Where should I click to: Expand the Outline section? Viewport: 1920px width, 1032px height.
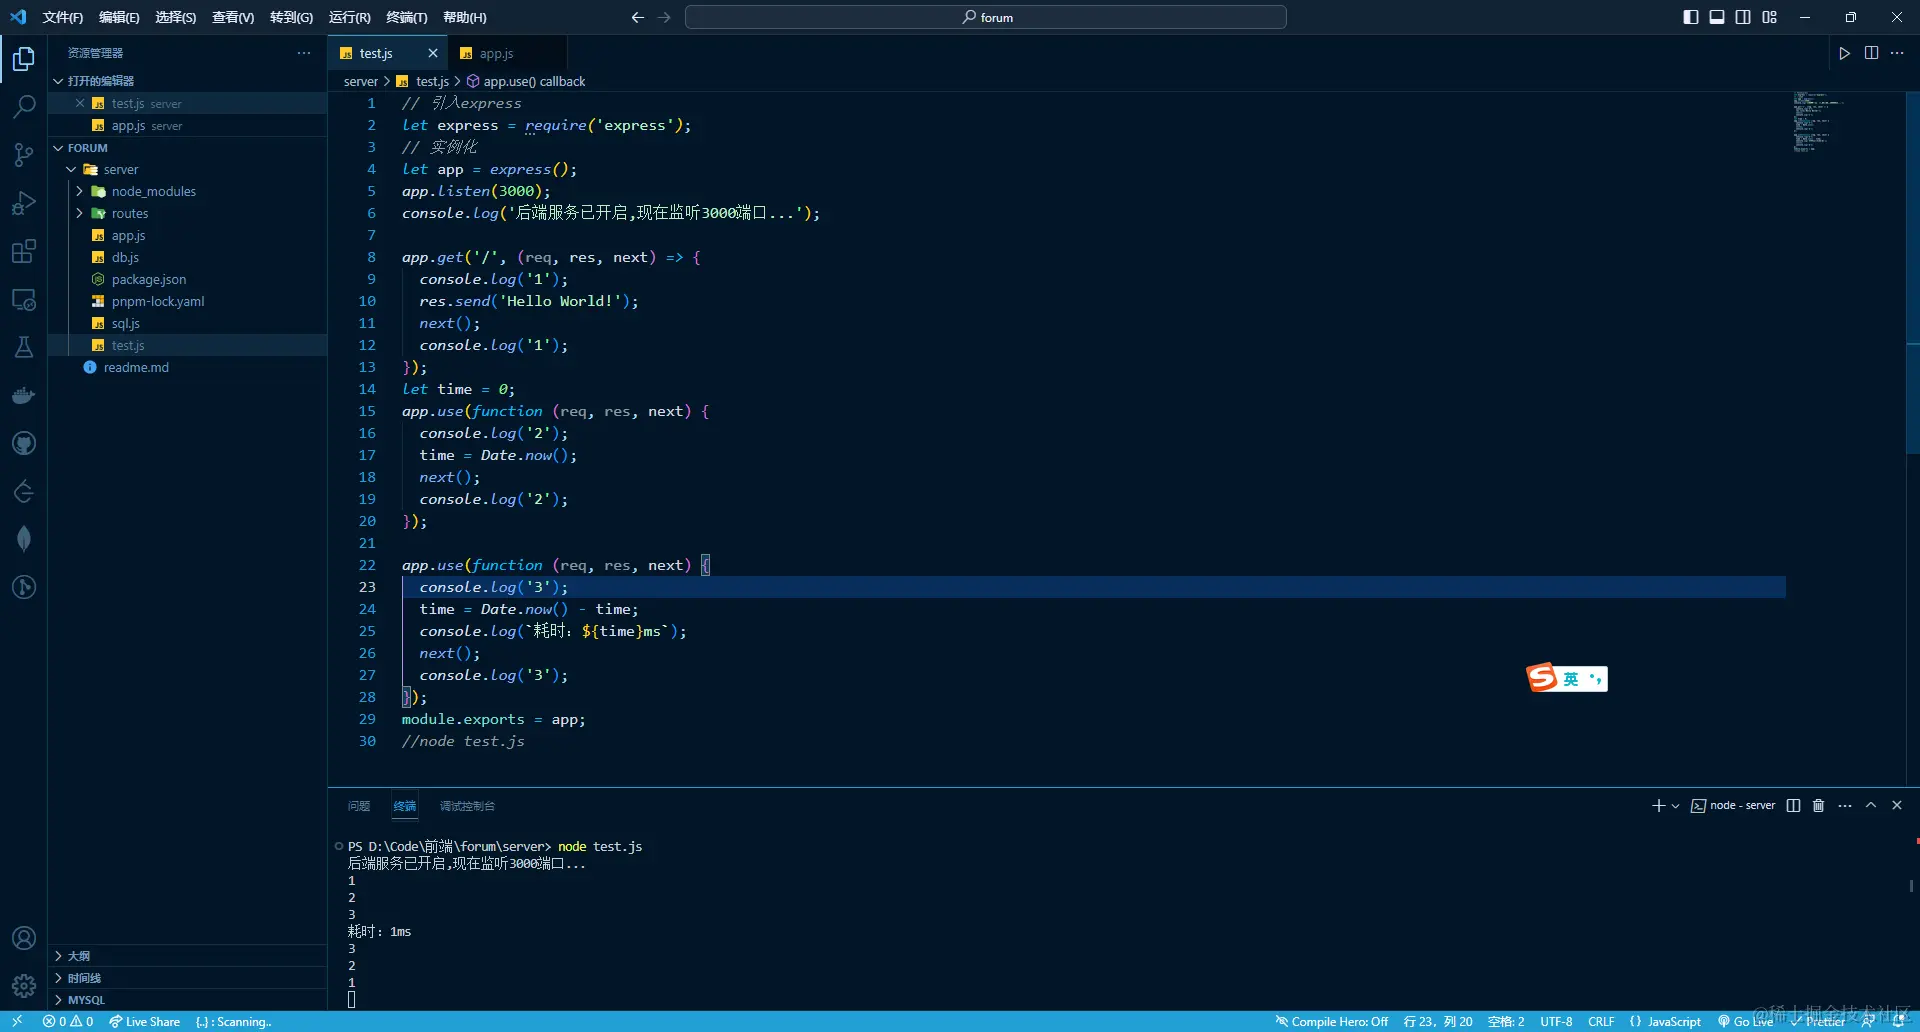coord(187,956)
